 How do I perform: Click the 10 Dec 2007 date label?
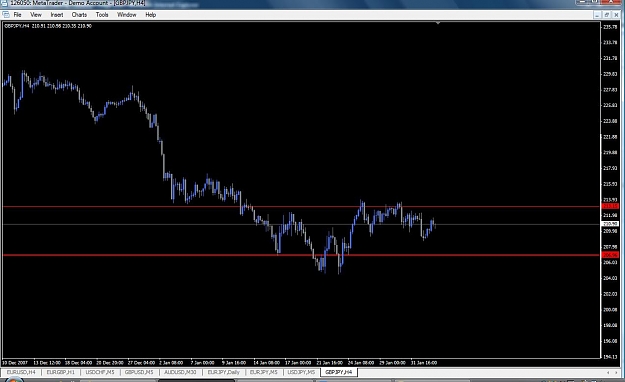pyautogui.click(x=15, y=363)
